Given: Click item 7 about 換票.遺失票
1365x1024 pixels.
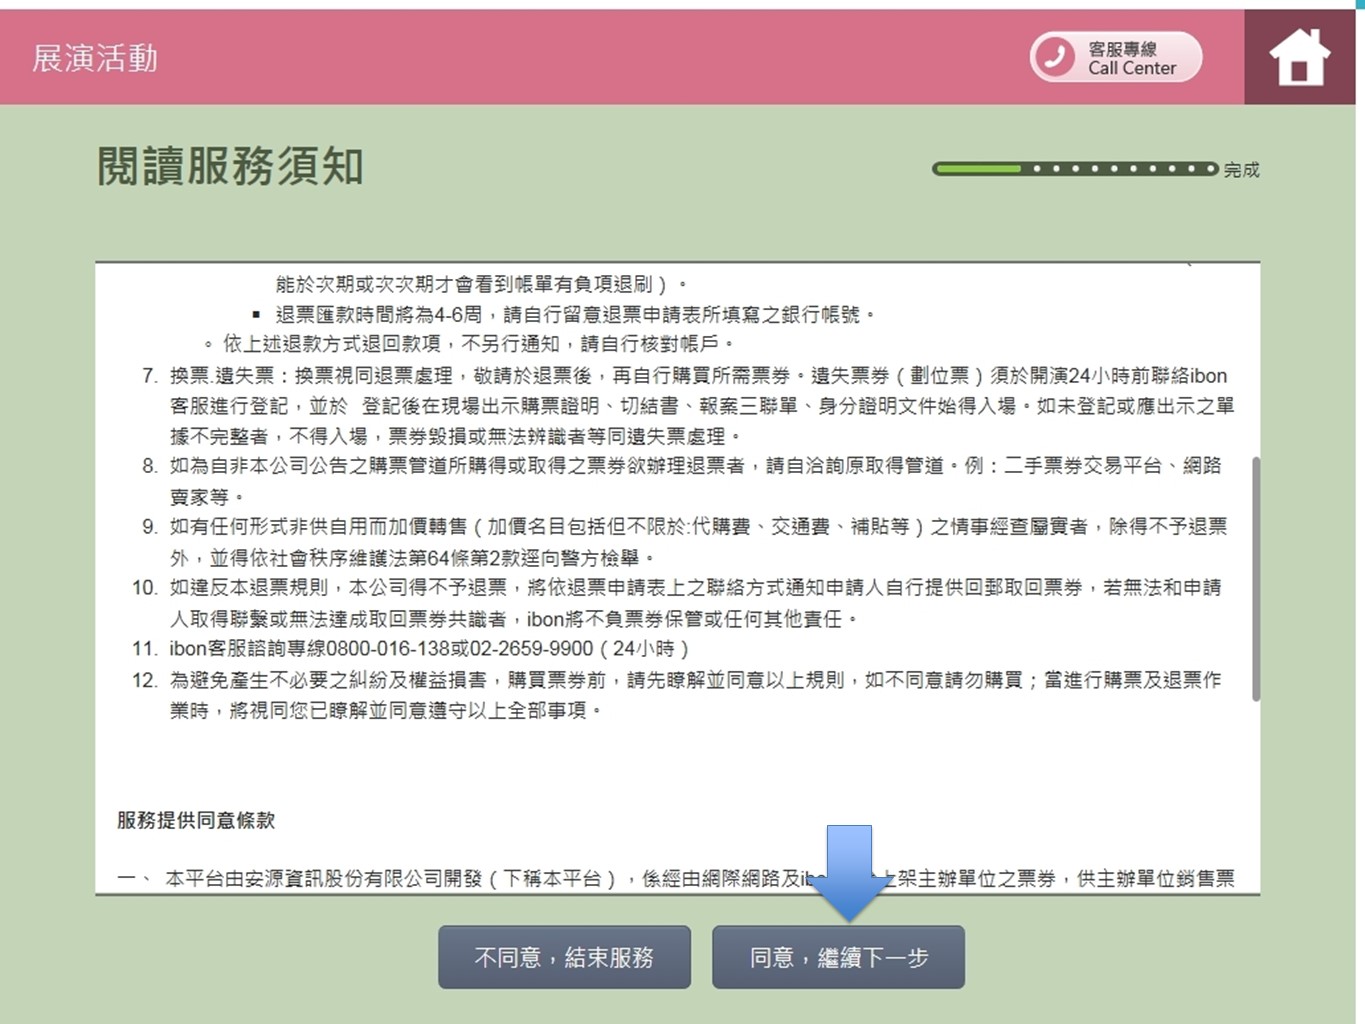Looking at the screenshot, I should pos(700,405).
